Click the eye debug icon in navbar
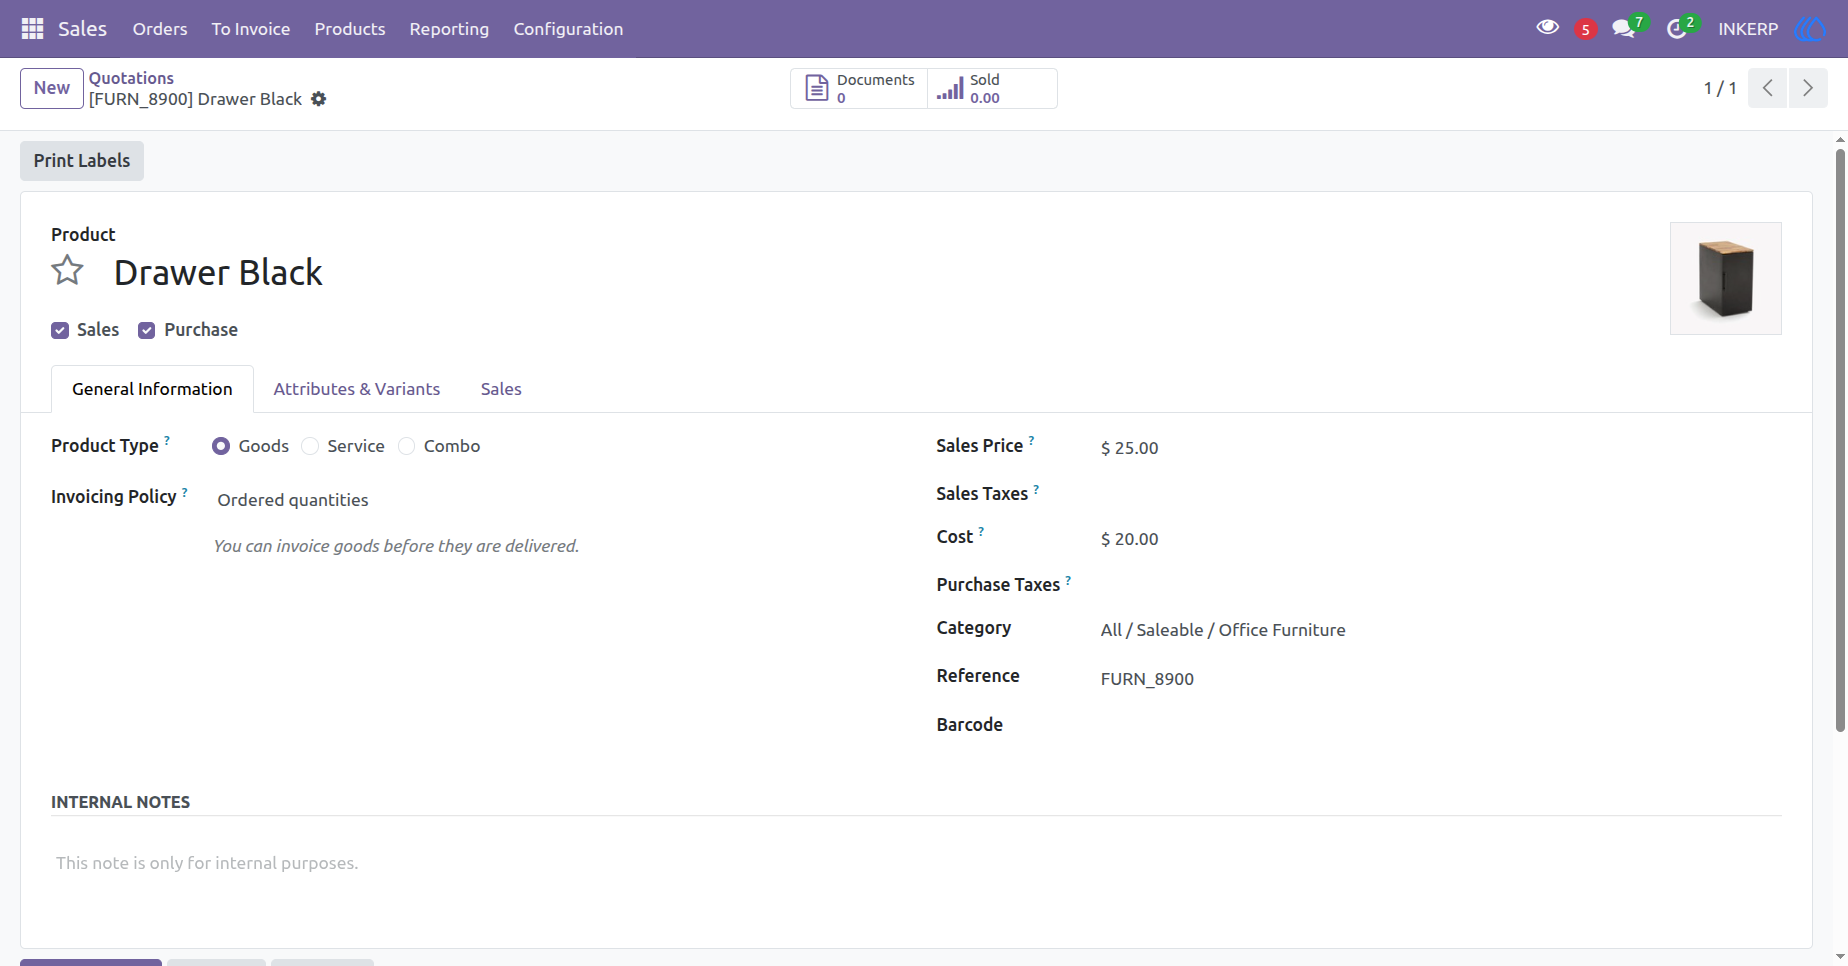Image resolution: width=1848 pixels, height=966 pixels. pos(1547,28)
